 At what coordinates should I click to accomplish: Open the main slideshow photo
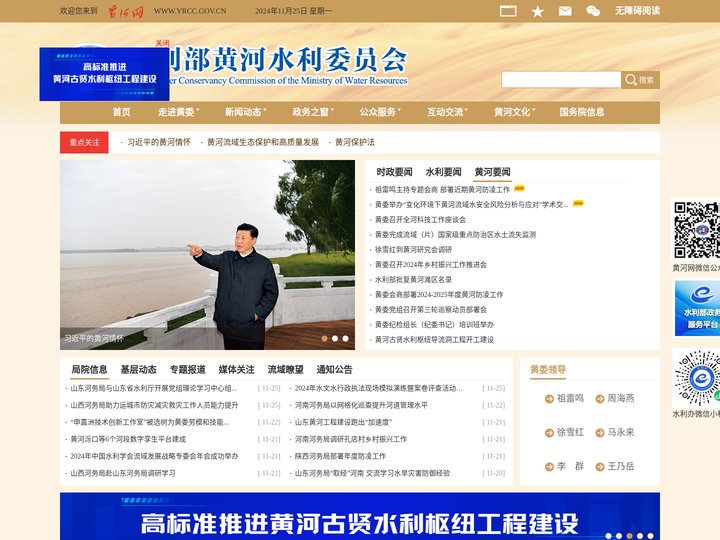tap(207, 255)
